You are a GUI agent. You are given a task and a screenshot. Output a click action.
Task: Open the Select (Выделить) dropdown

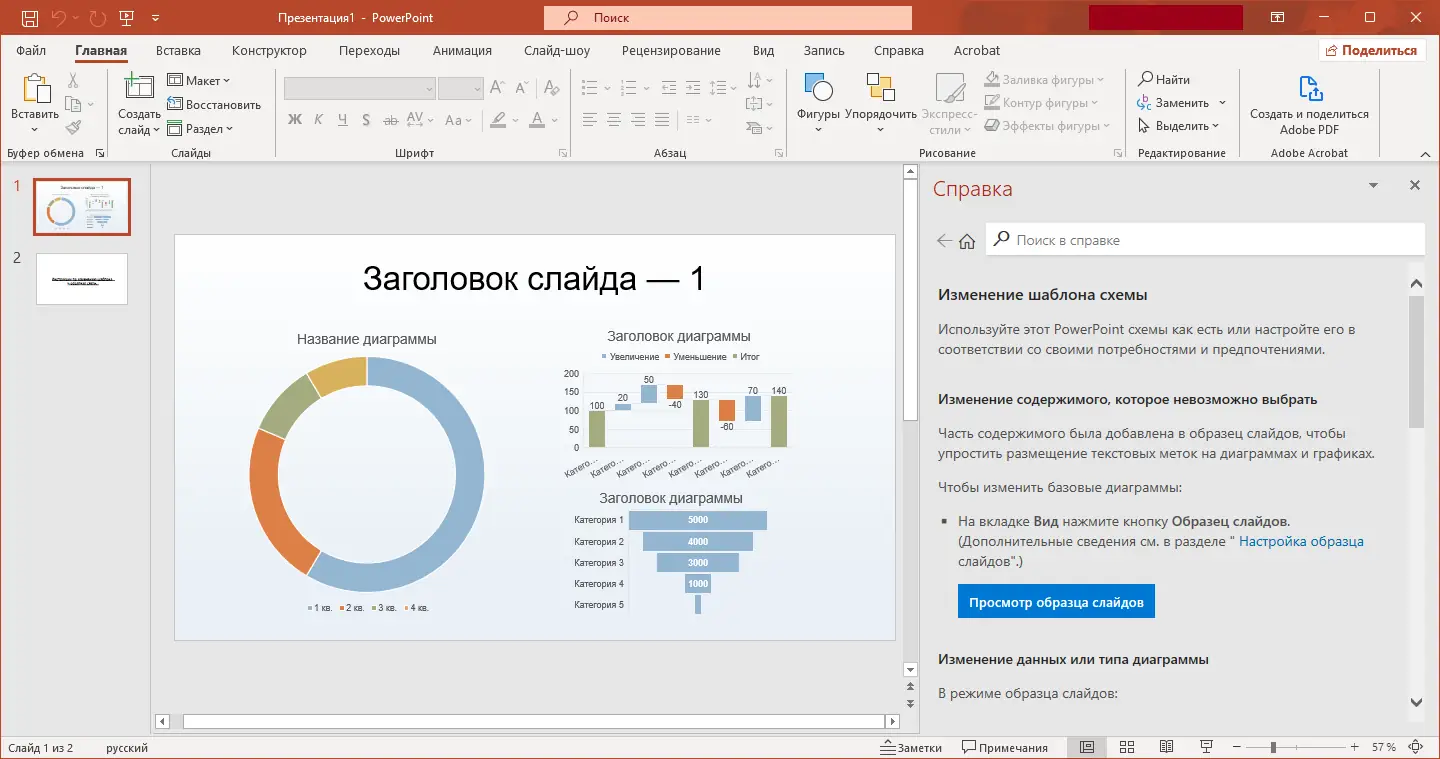[1180, 126]
